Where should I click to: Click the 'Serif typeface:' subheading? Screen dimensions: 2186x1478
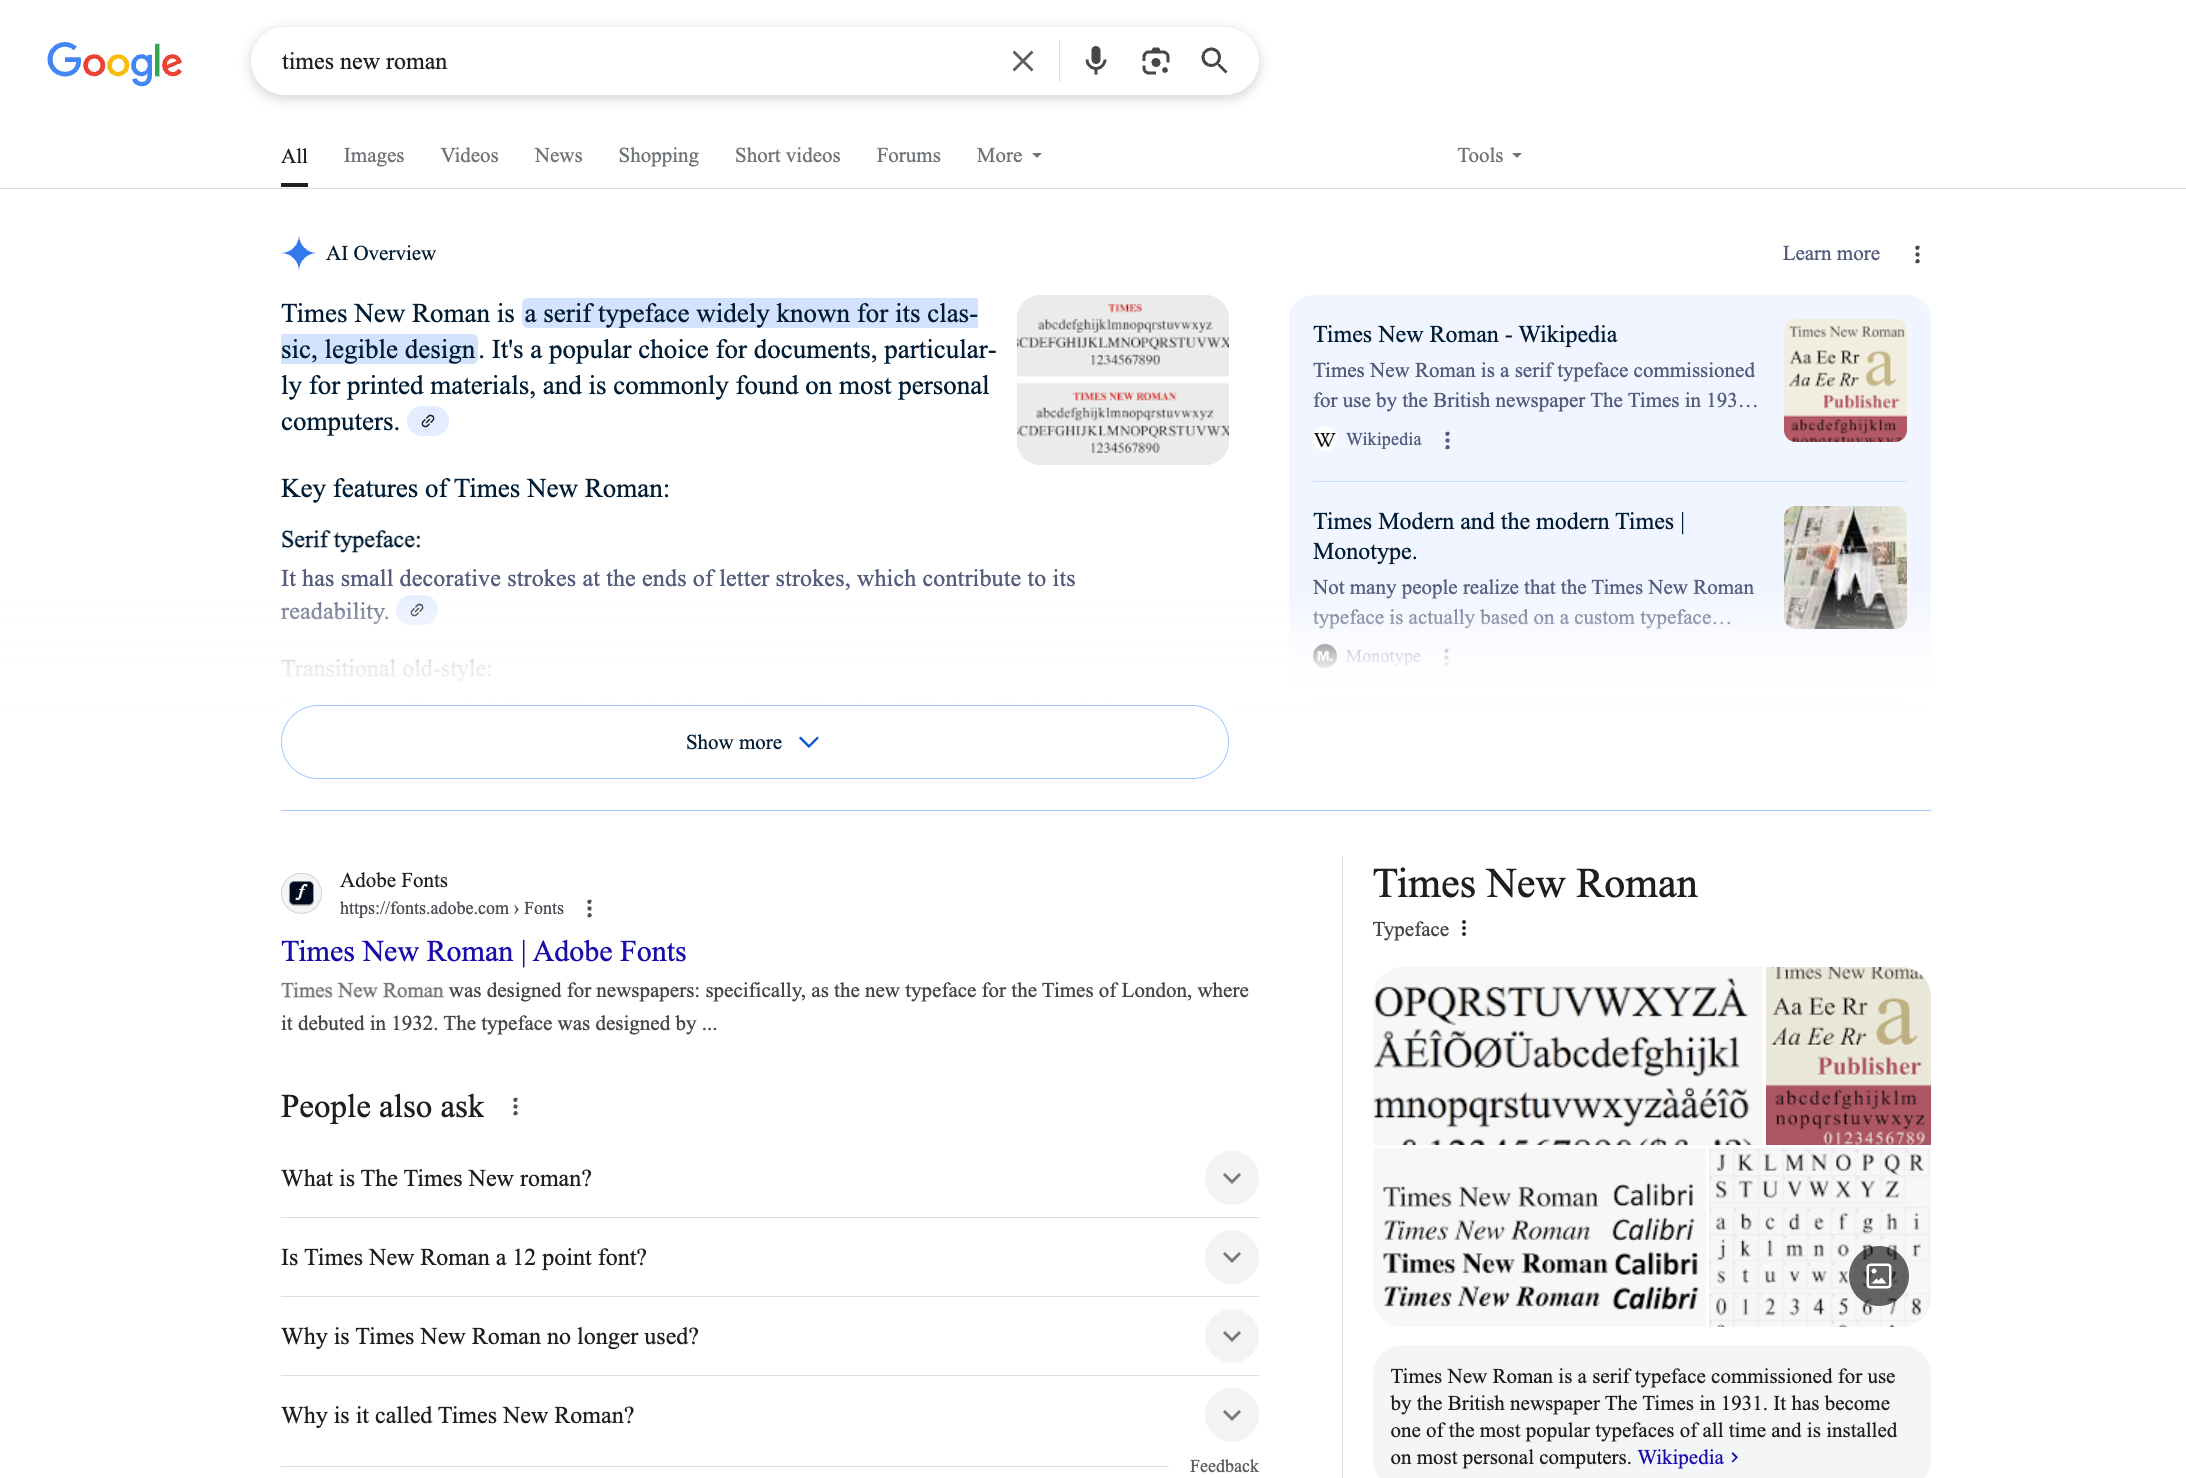click(351, 540)
